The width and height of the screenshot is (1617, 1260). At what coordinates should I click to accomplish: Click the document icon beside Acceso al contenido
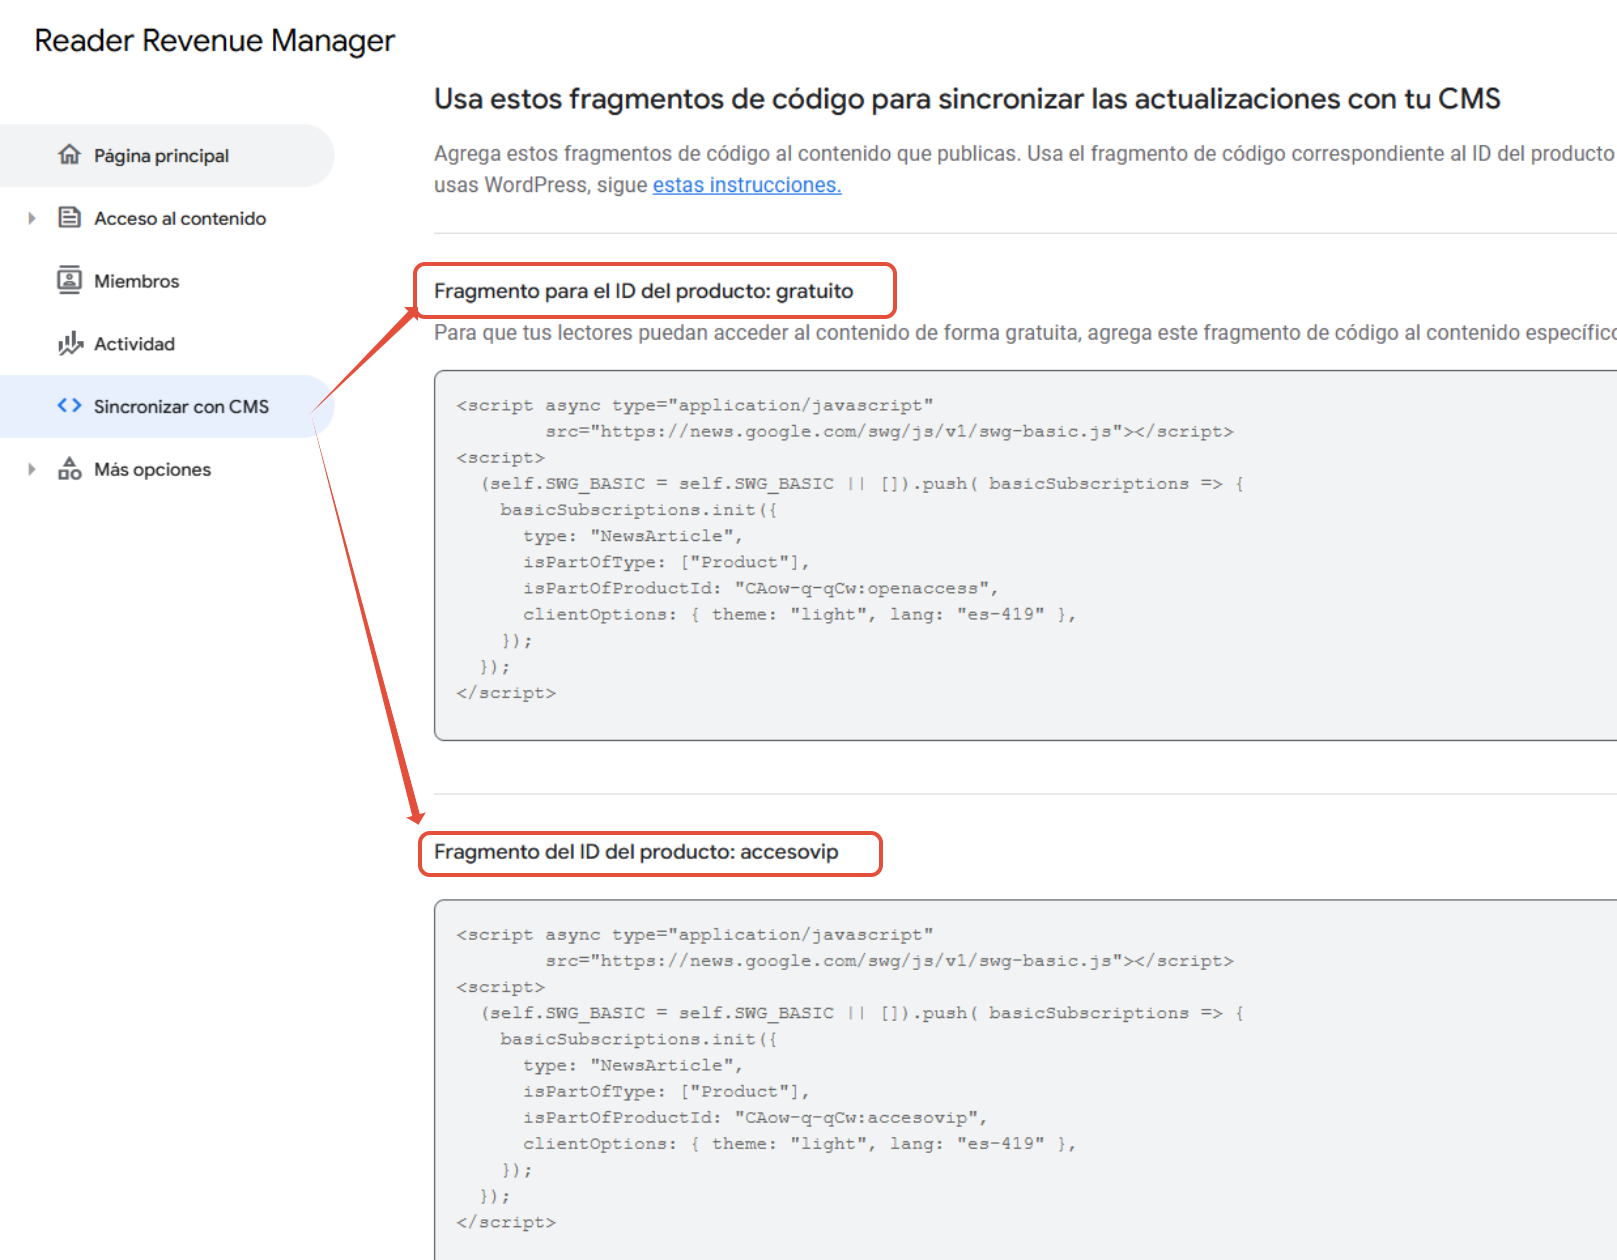tap(69, 217)
